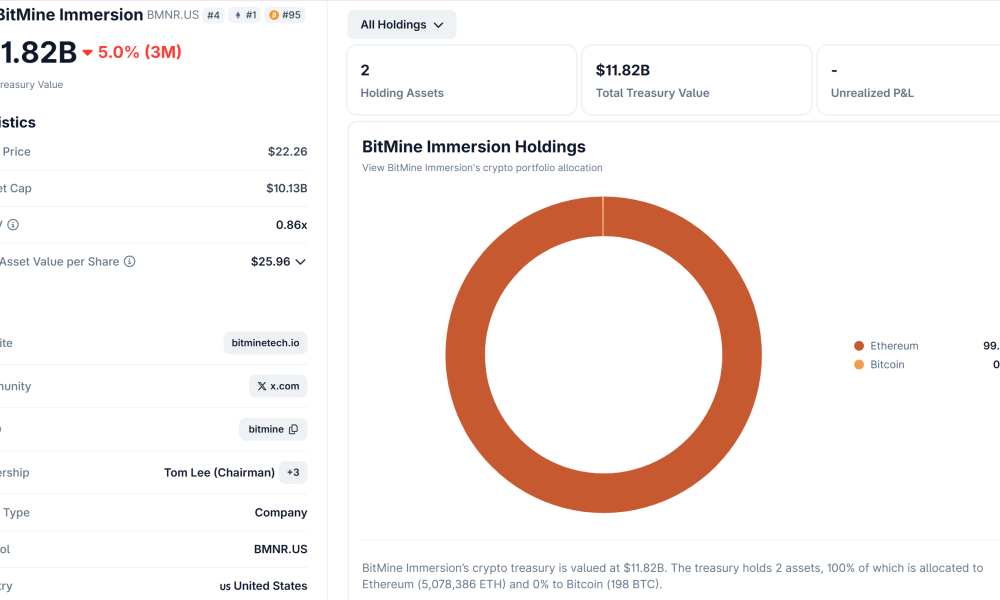Click the United States country value
1000x600 pixels.
263,586
